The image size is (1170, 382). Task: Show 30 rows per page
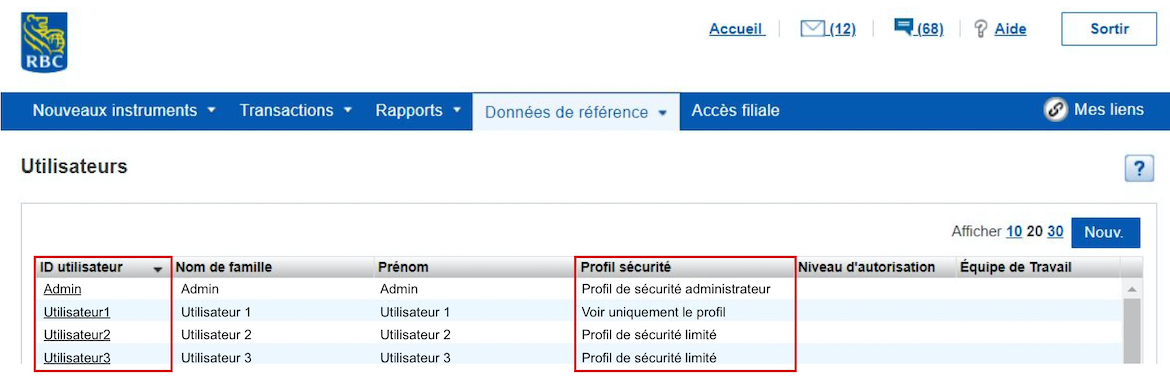(1055, 231)
